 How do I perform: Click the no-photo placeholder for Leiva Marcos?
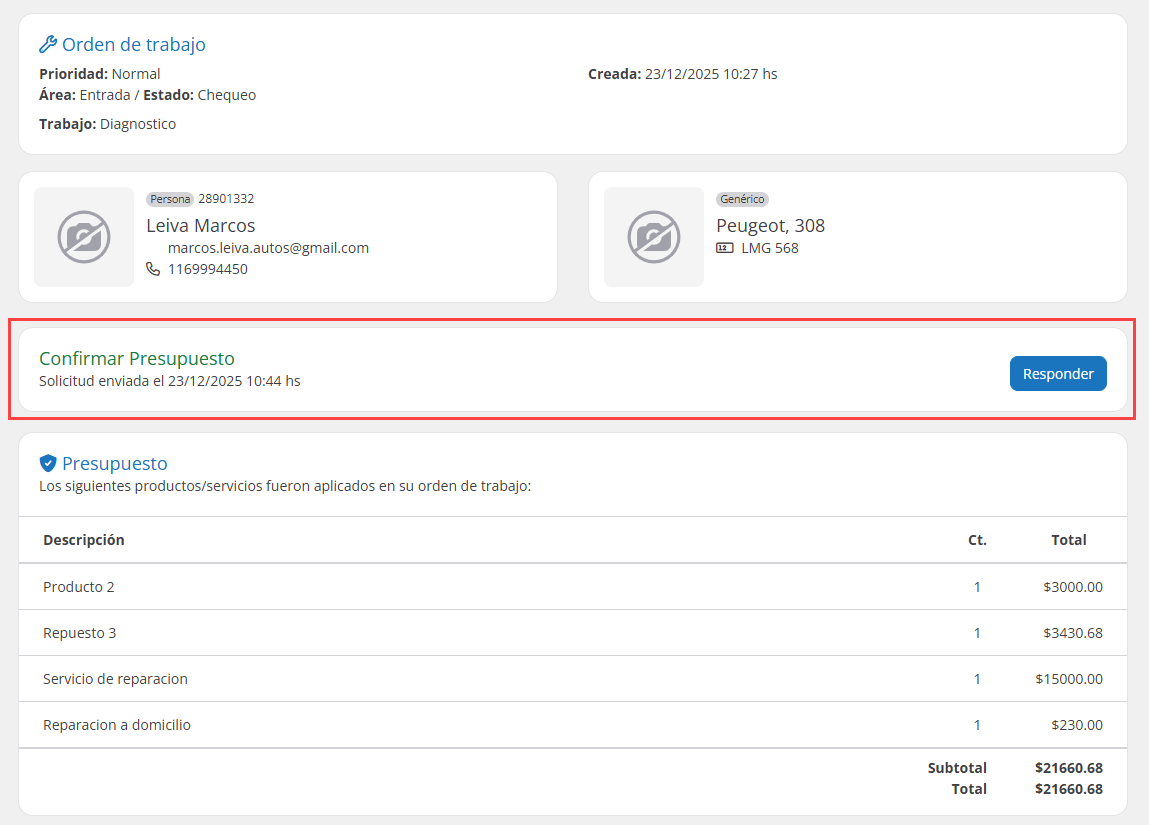coord(84,237)
